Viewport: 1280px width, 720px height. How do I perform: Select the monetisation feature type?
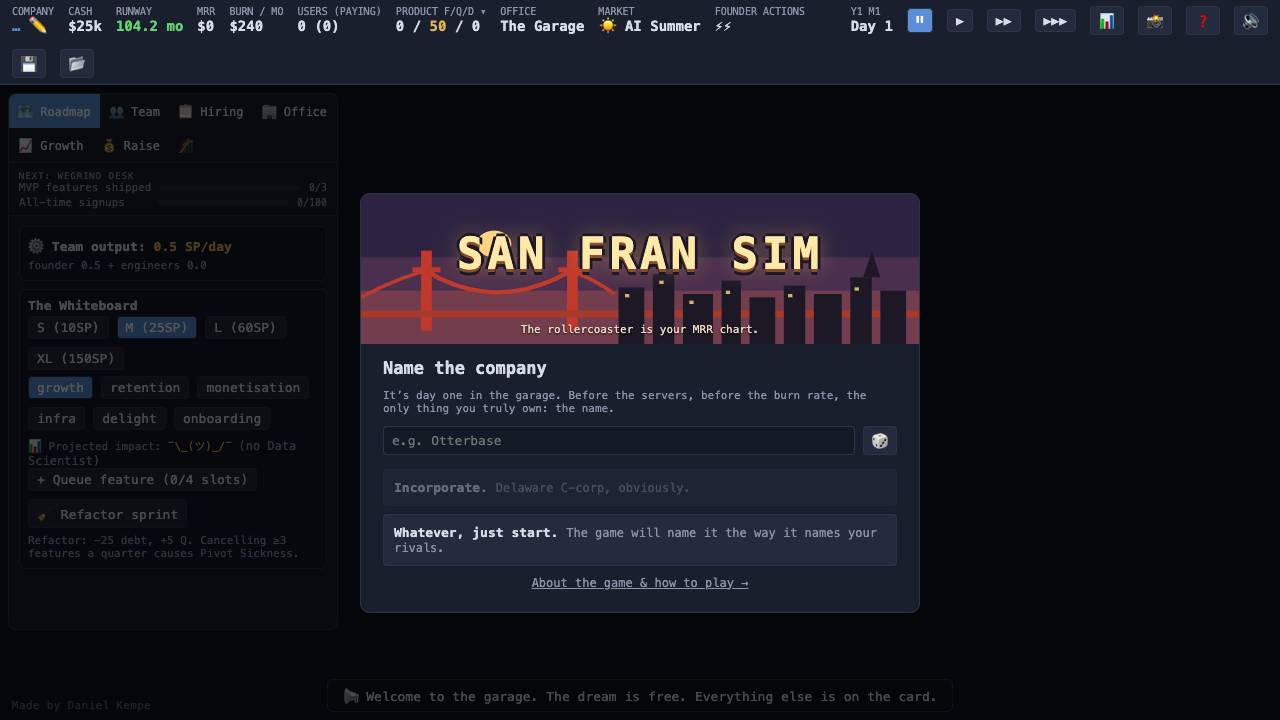(x=253, y=388)
